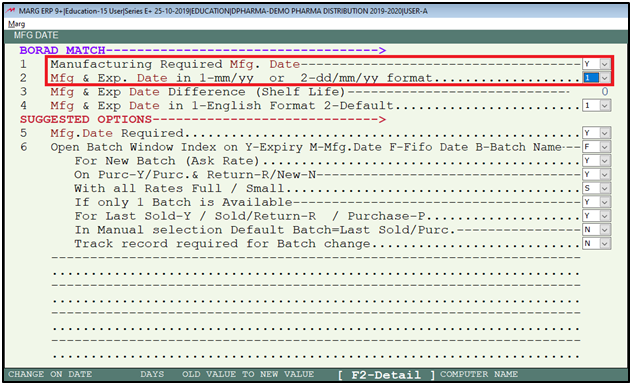632x385 pixels.
Task: Open dropdown for On Purc-Y/Purc.& Return-R/New-N
Action: (x=605, y=175)
